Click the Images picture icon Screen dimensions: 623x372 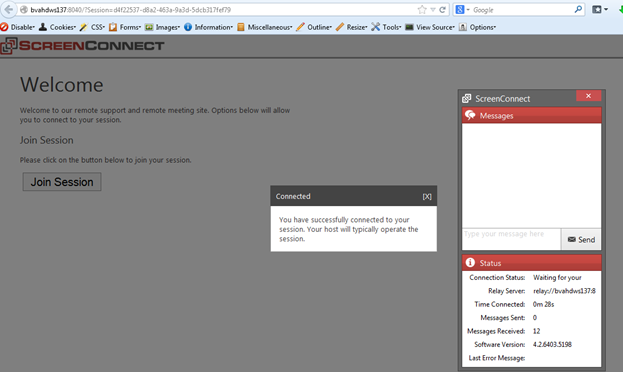149,27
